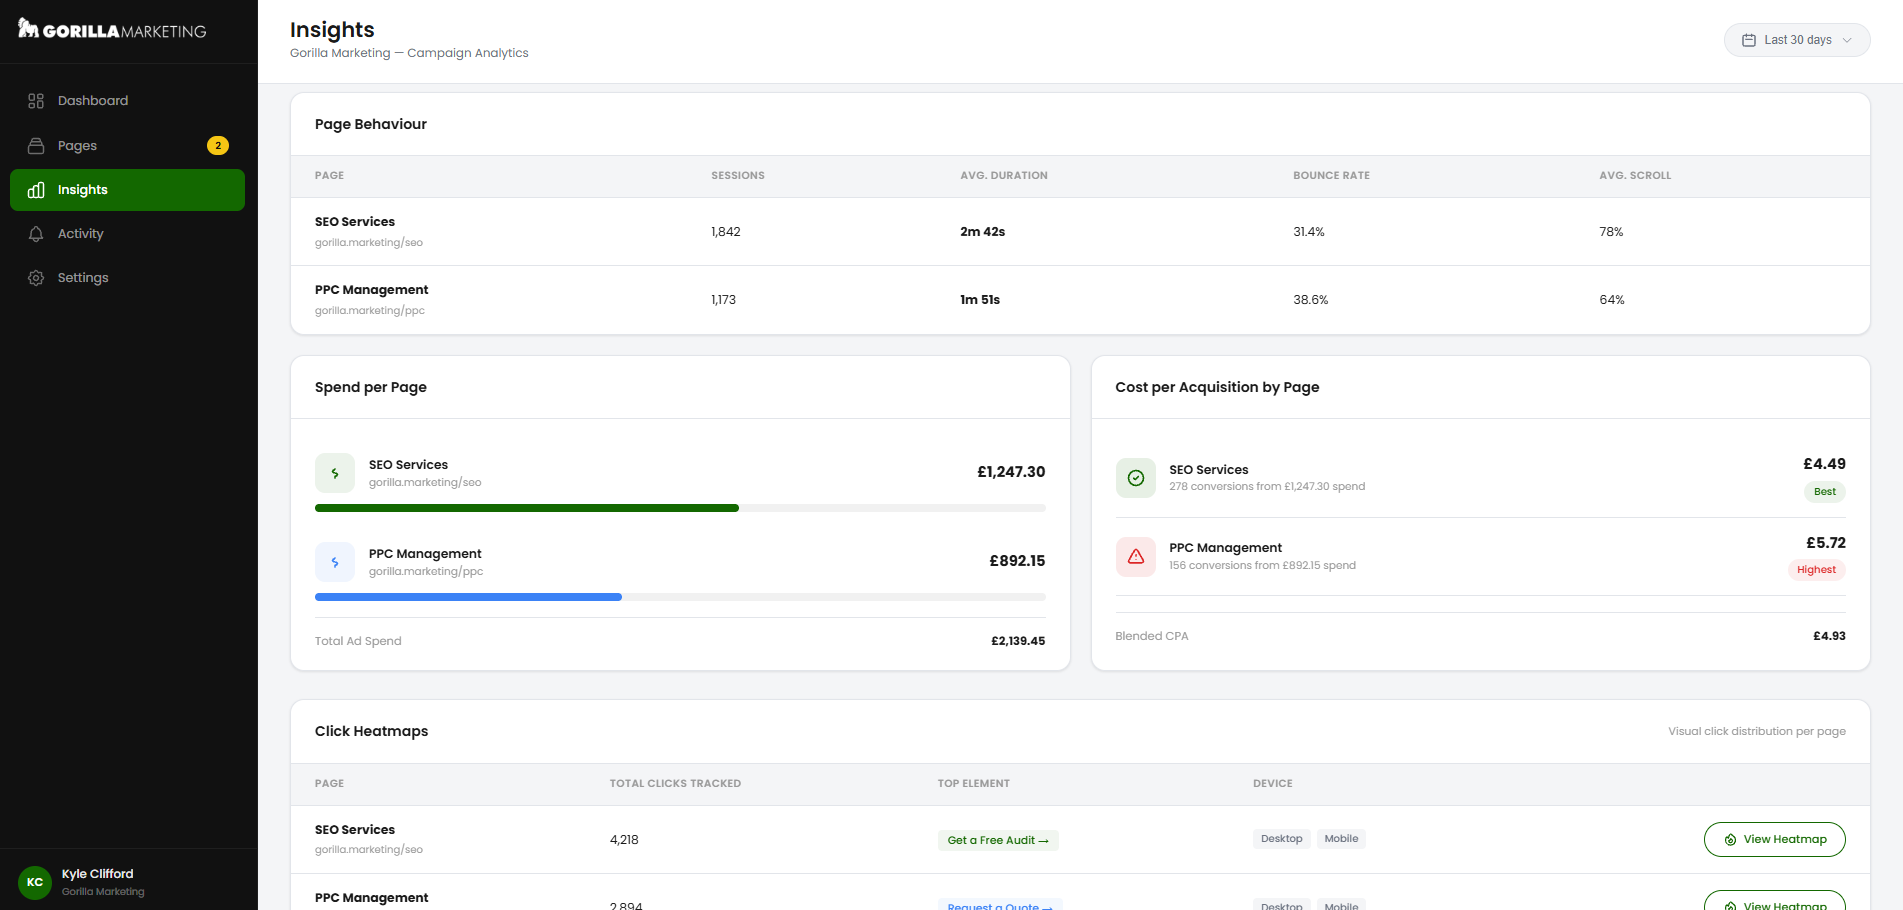This screenshot has width=1903, height=910.
Task: Click the heatmap icon in SEO Services View Heatmap
Action: 1730,840
